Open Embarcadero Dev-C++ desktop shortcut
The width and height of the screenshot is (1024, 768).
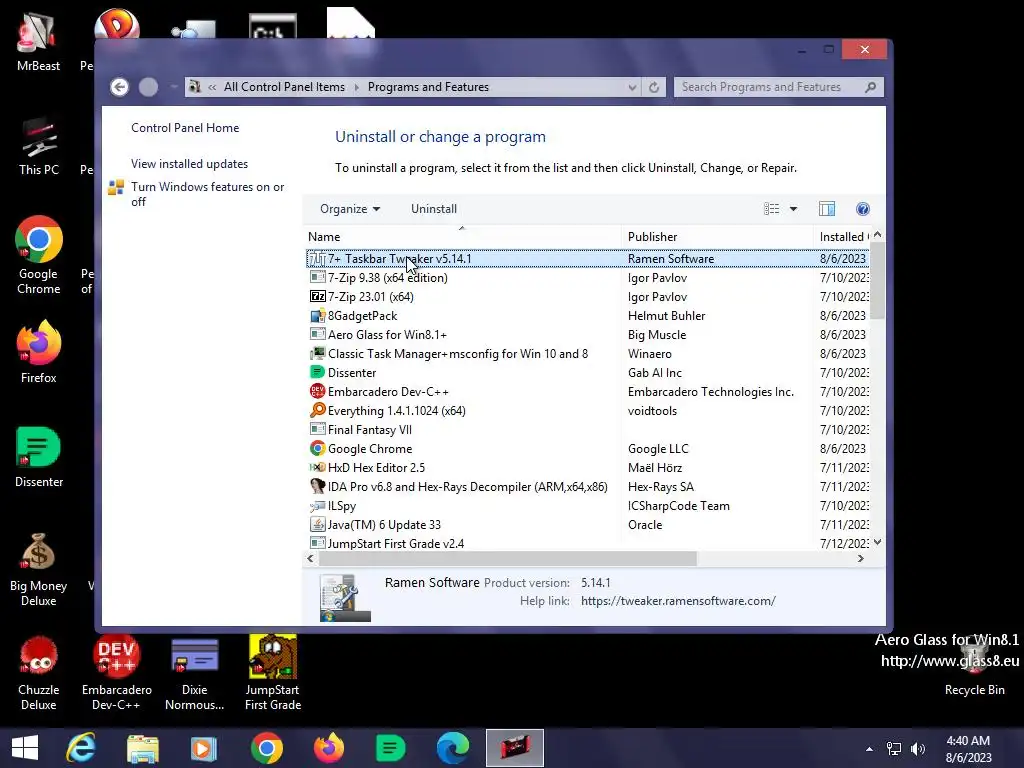click(116, 673)
